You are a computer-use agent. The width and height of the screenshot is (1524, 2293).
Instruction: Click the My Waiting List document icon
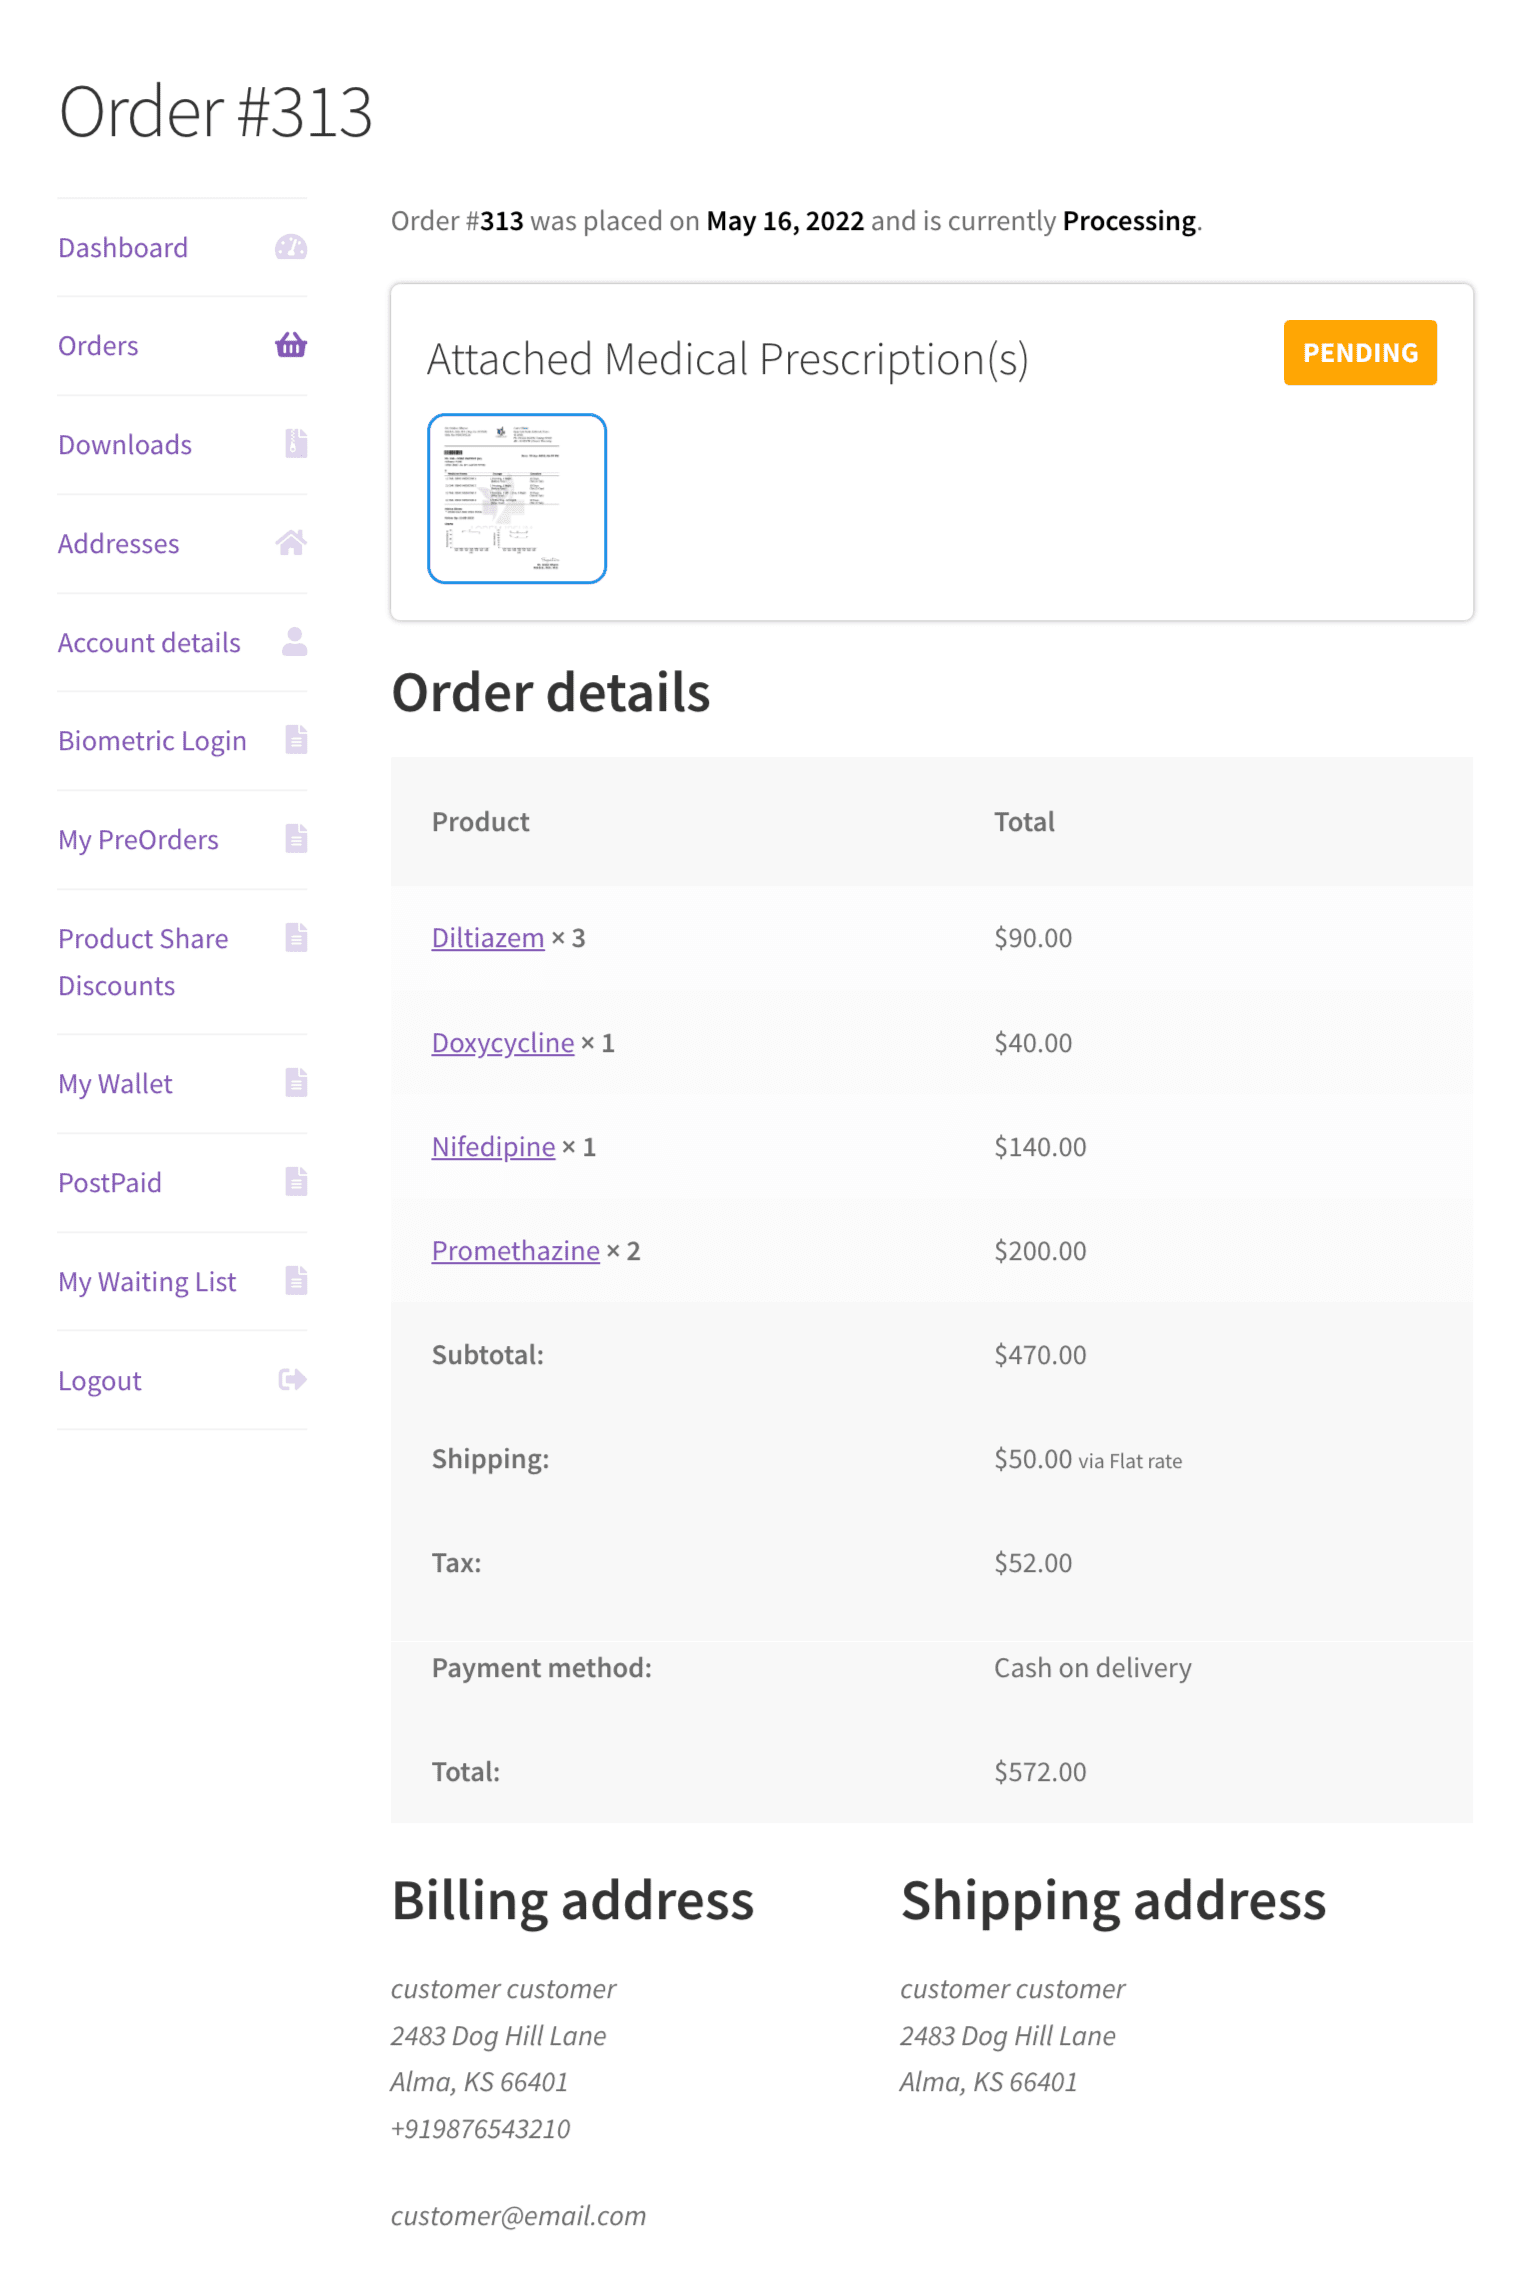coord(296,1280)
